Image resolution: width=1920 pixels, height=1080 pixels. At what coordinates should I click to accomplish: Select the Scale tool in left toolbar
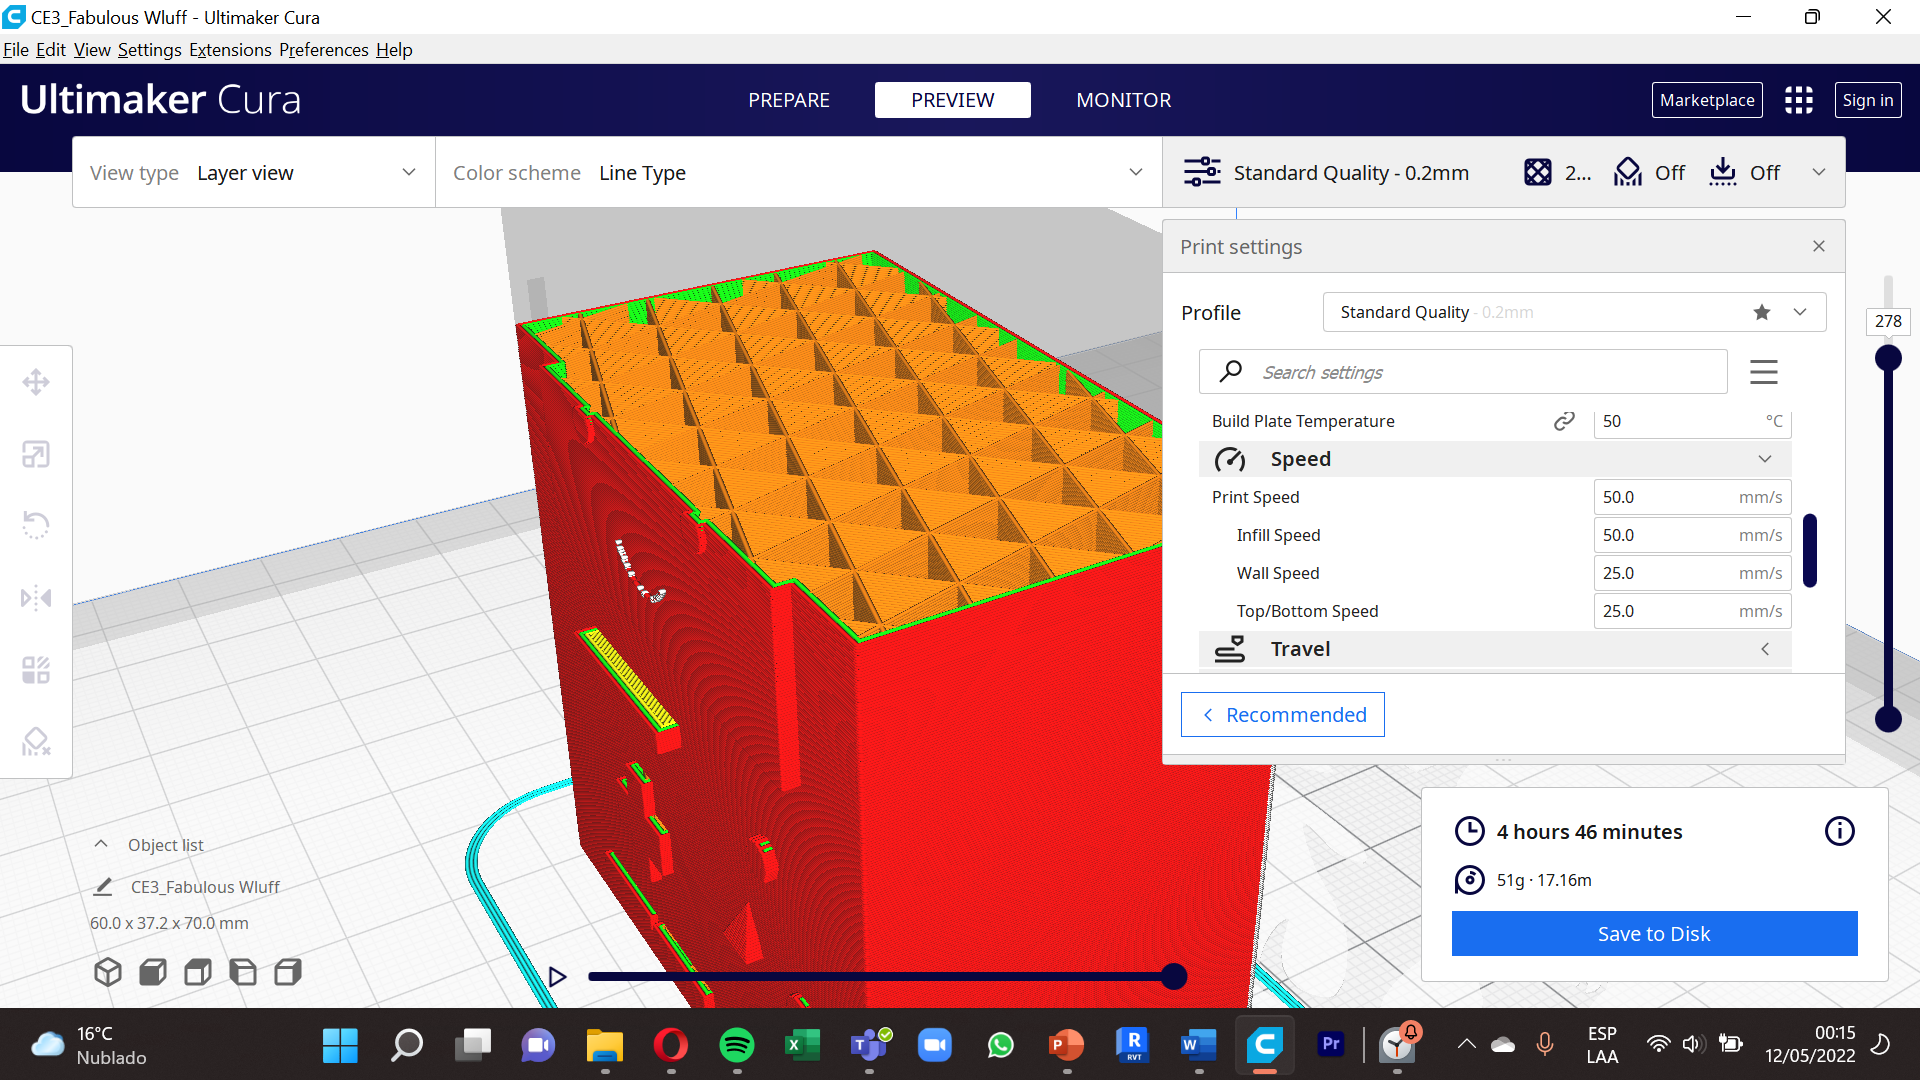(36, 454)
